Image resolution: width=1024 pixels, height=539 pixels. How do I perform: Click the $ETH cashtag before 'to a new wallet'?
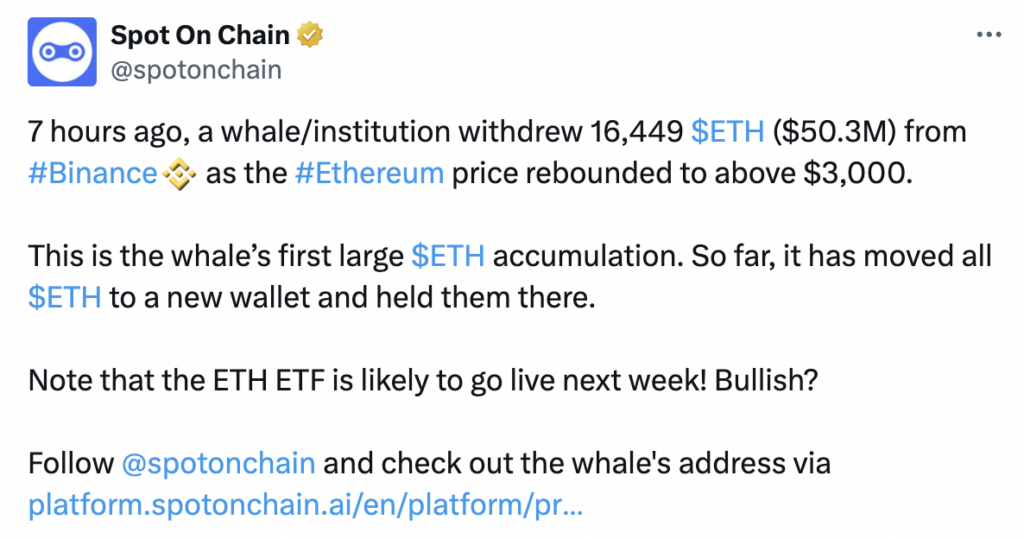click(x=65, y=297)
